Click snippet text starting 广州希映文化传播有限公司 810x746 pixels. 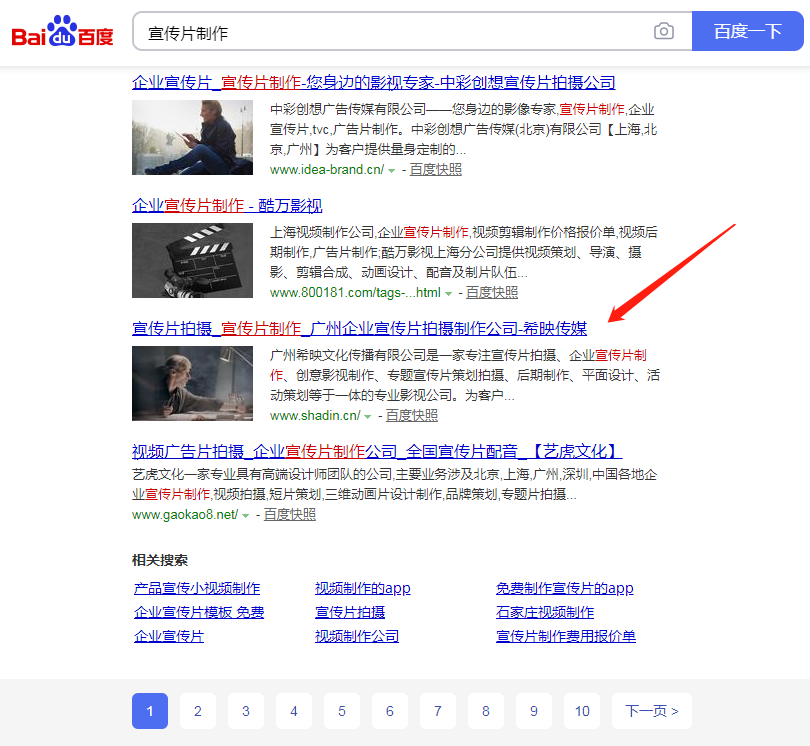tap(465, 375)
